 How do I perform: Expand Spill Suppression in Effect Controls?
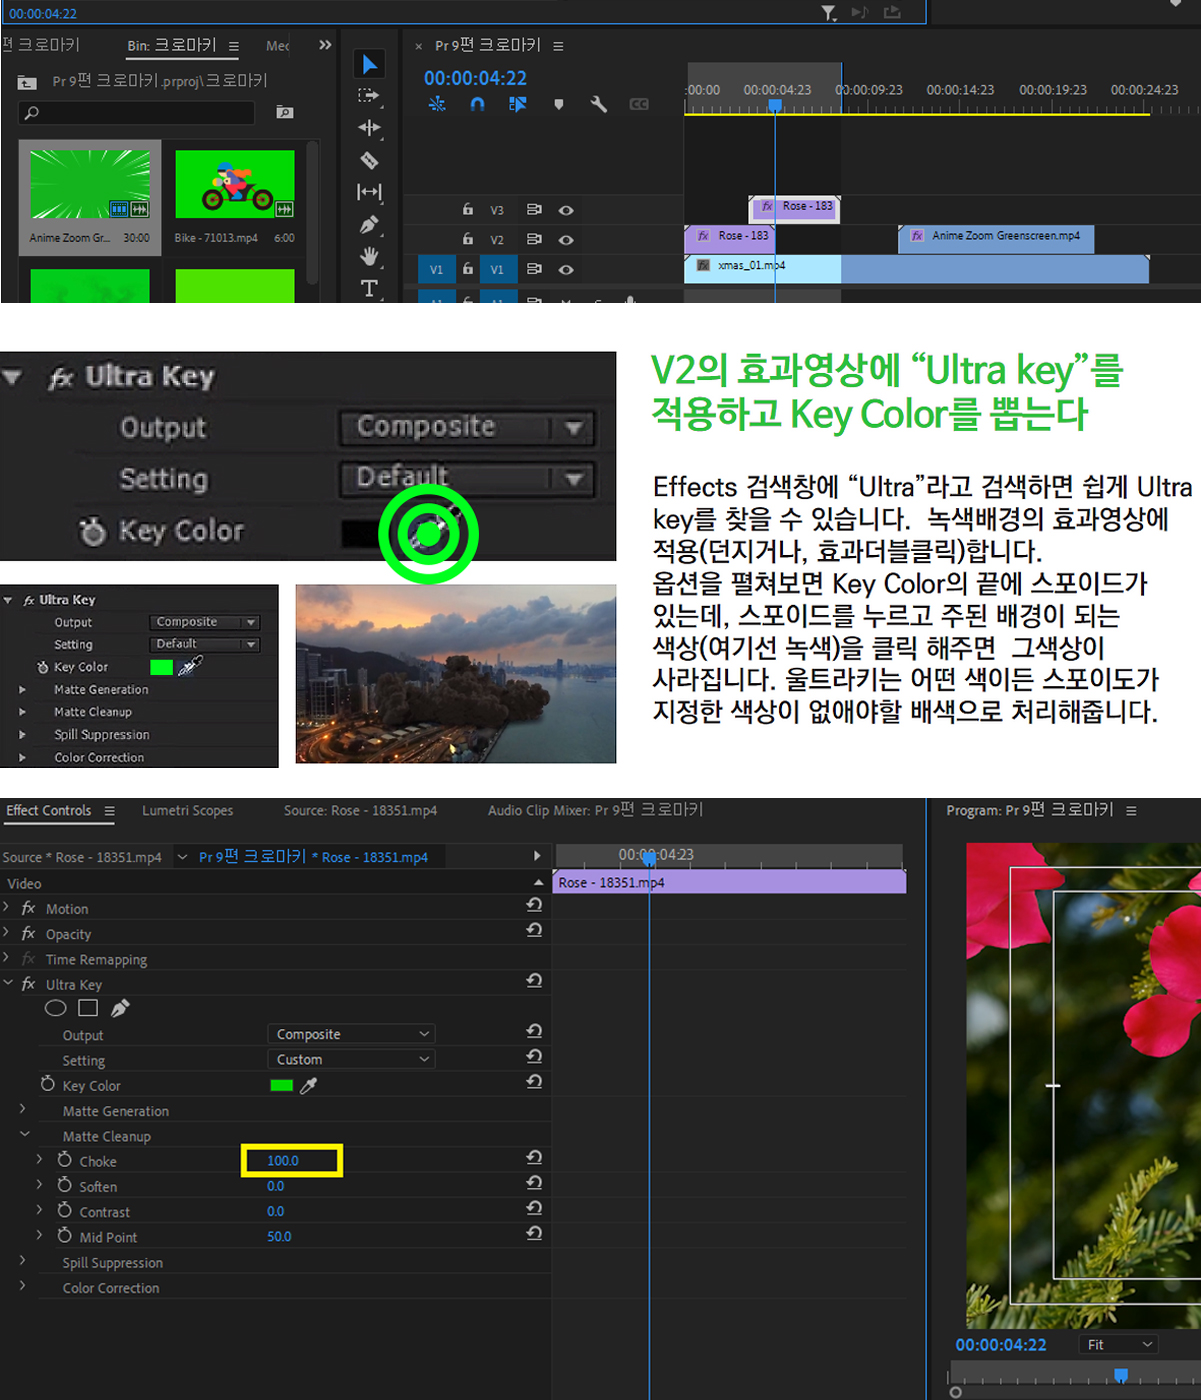click(23, 1261)
